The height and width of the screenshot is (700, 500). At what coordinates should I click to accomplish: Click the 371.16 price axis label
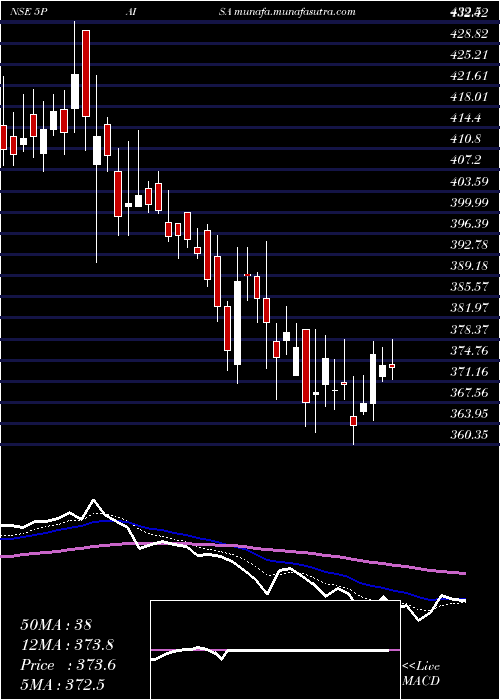click(468, 371)
